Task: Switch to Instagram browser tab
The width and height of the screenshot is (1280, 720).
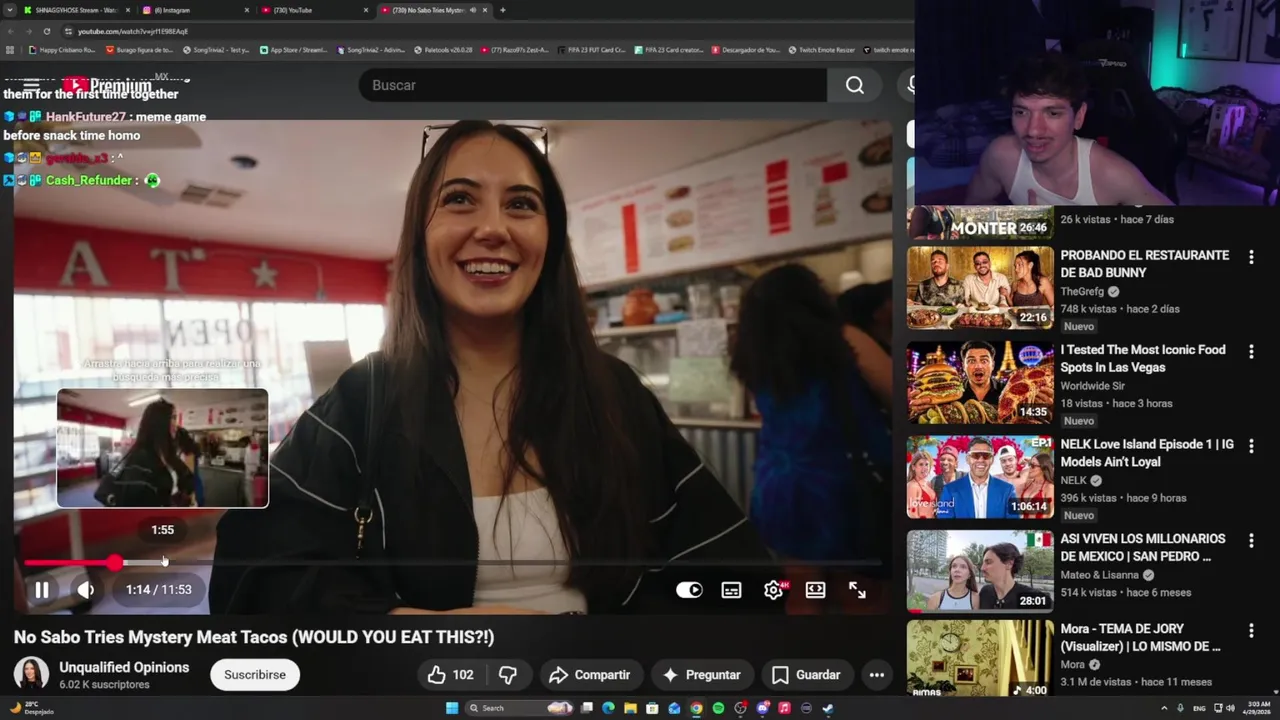Action: 195,10
